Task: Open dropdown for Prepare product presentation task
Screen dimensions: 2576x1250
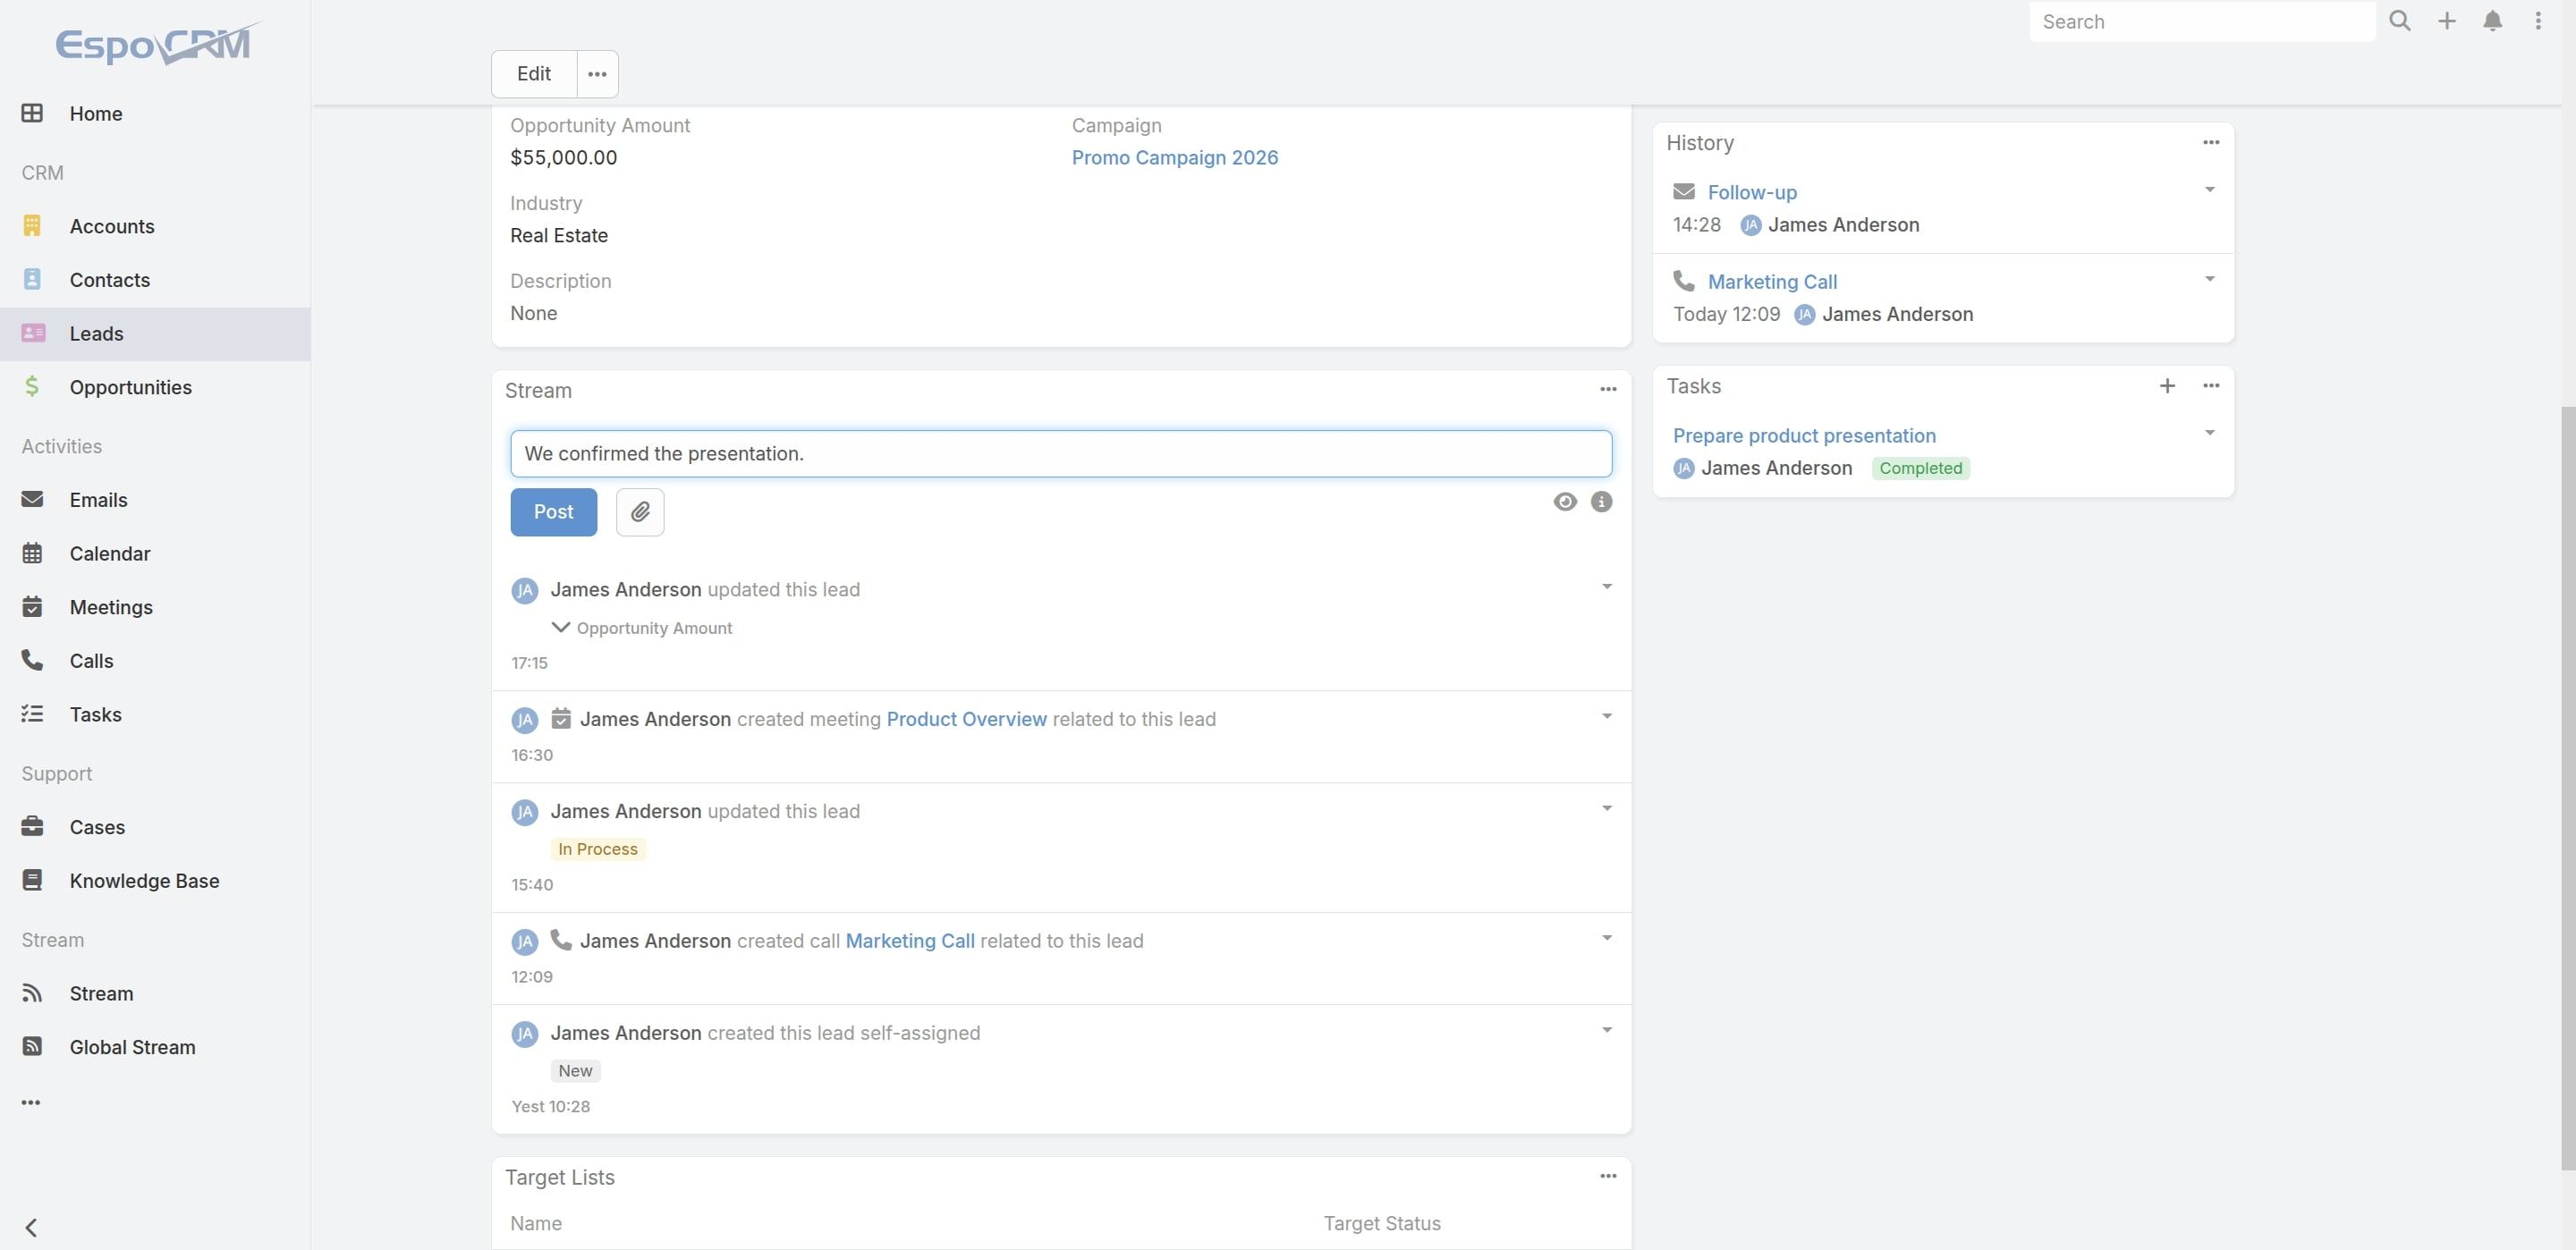Action: pyautogui.click(x=2209, y=433)
